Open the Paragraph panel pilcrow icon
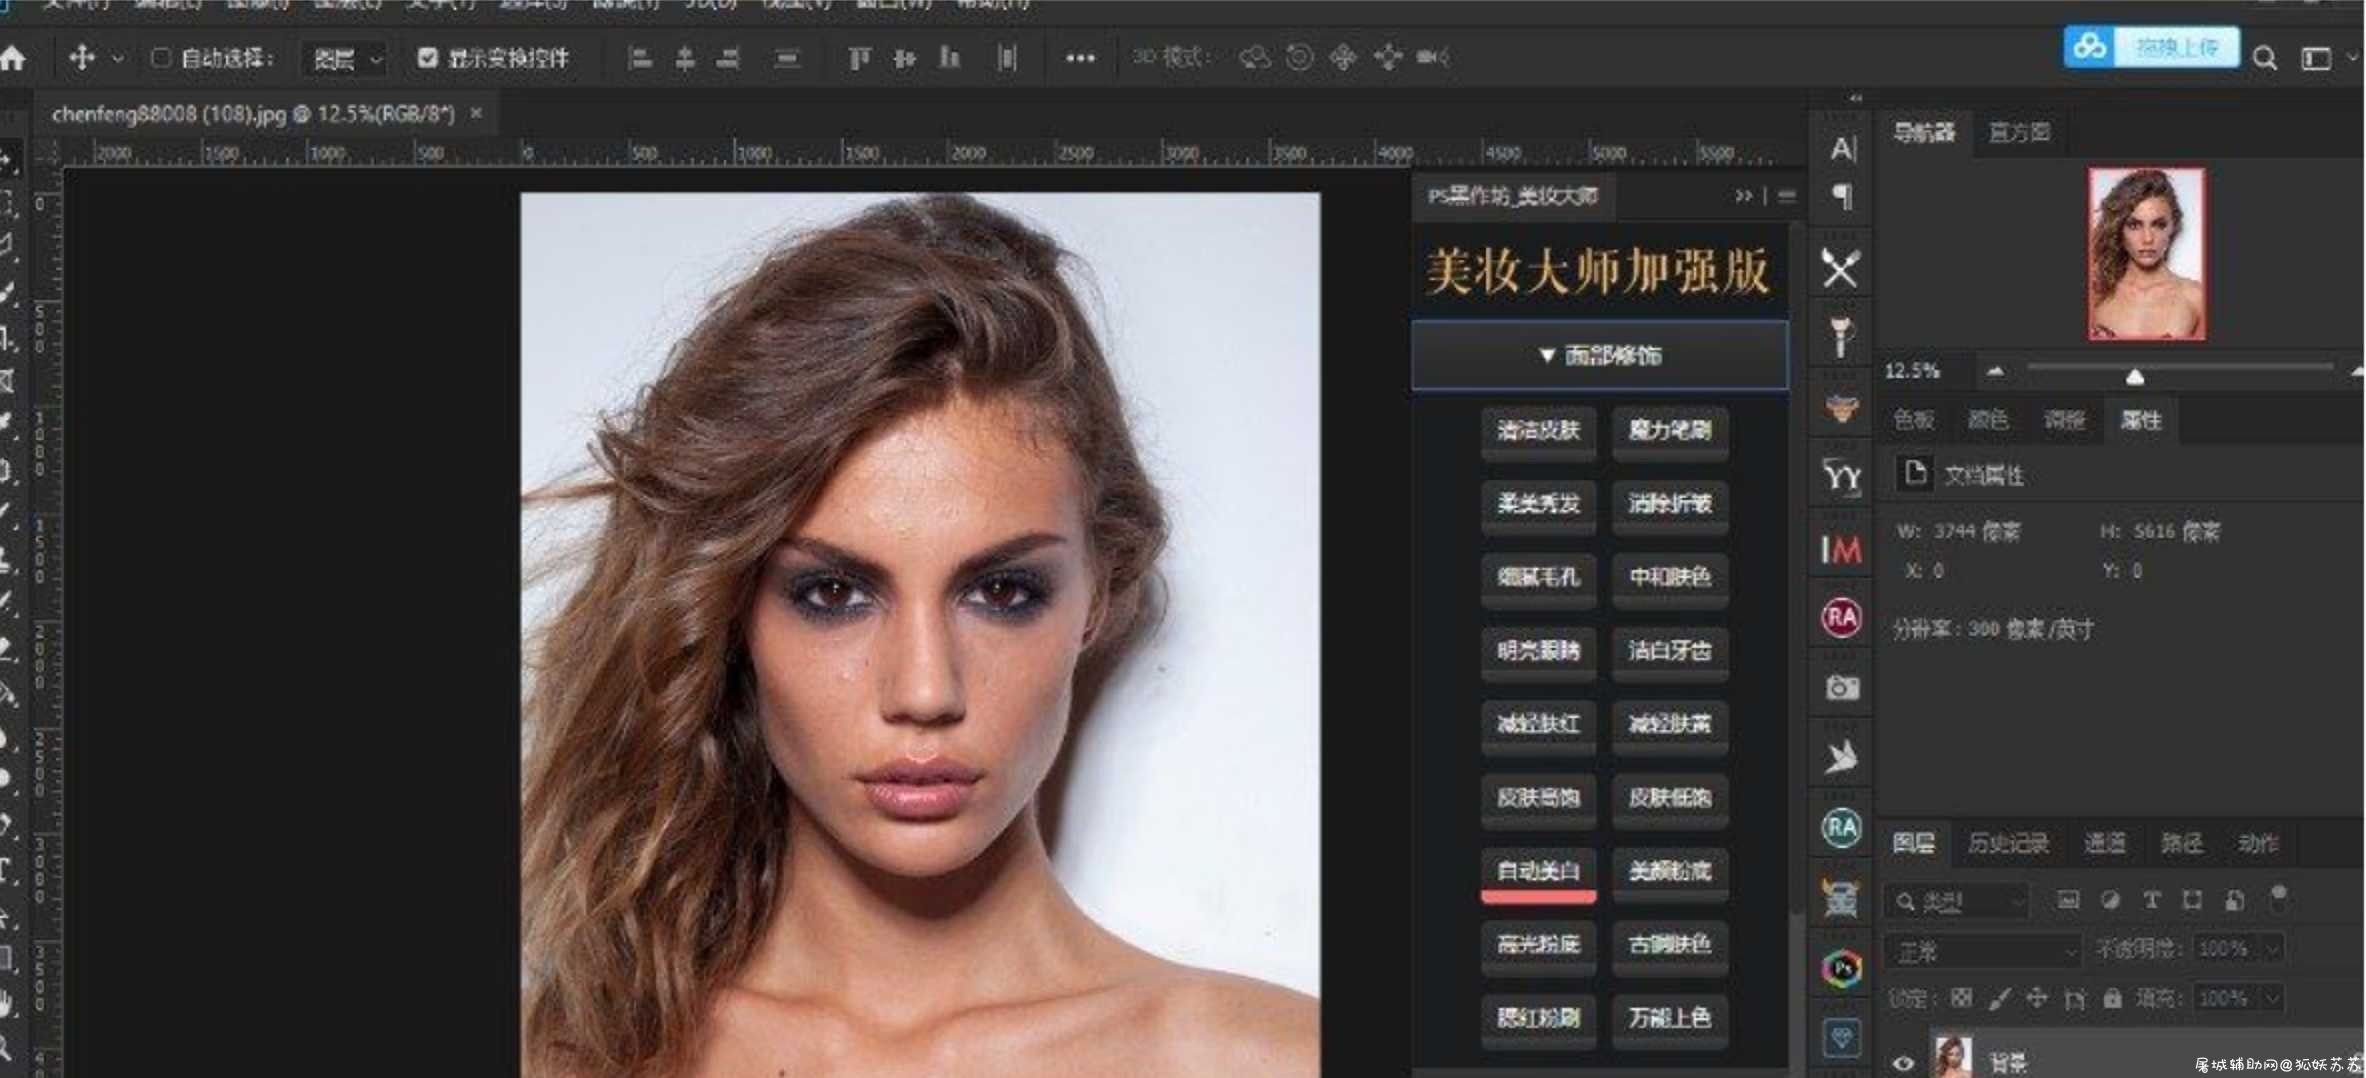This screenshot has height=1078, width=2366. [1842, 196]
